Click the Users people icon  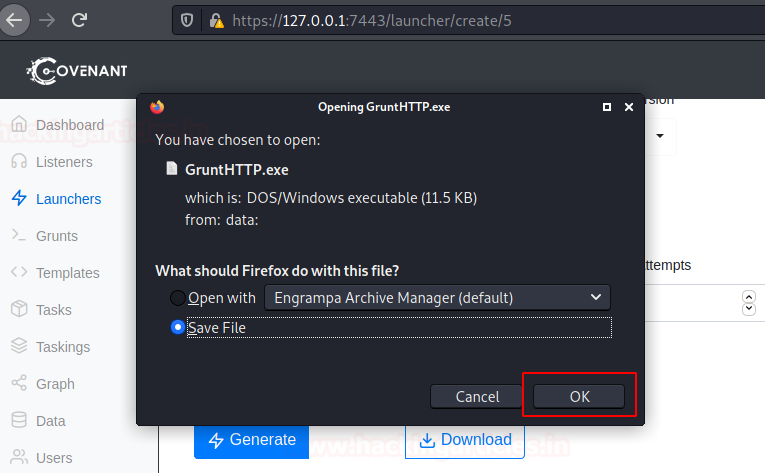point(19,457)
